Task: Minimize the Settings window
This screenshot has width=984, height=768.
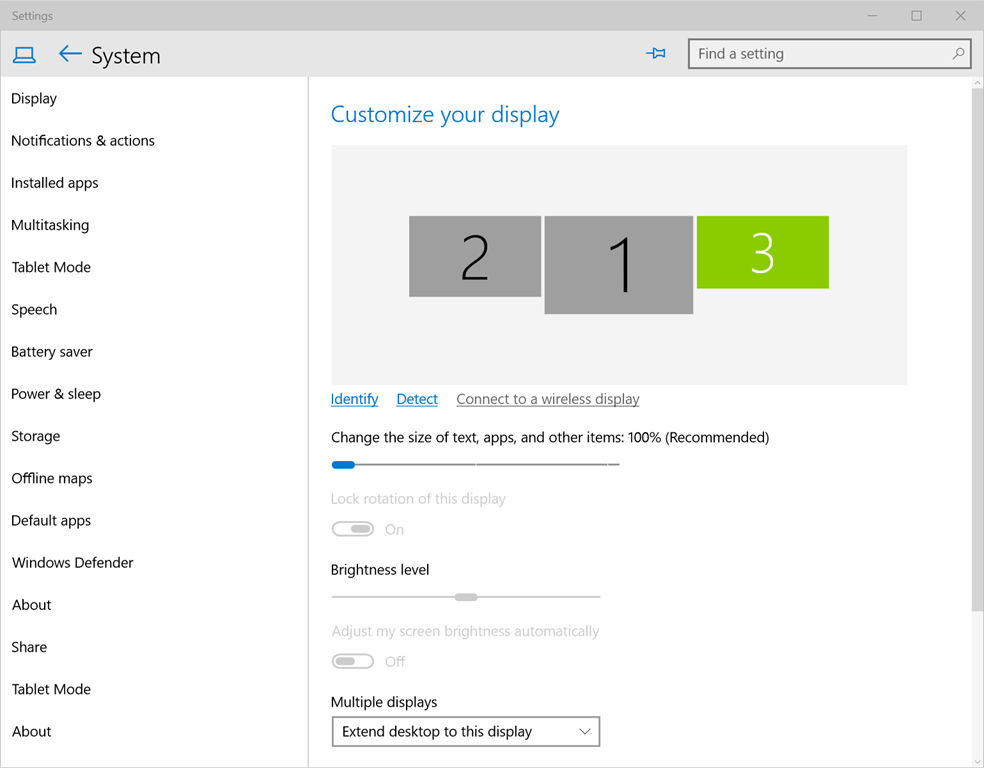Action: tap(872, 16)
